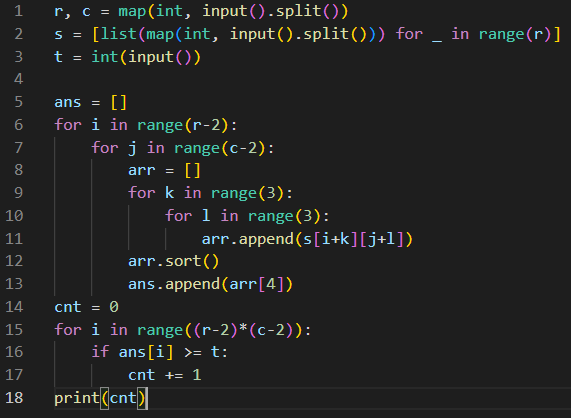Click 'cnt = 0' on line 14
The width and height of the screenshot is (571, 418).
click(x=86, y=307)
